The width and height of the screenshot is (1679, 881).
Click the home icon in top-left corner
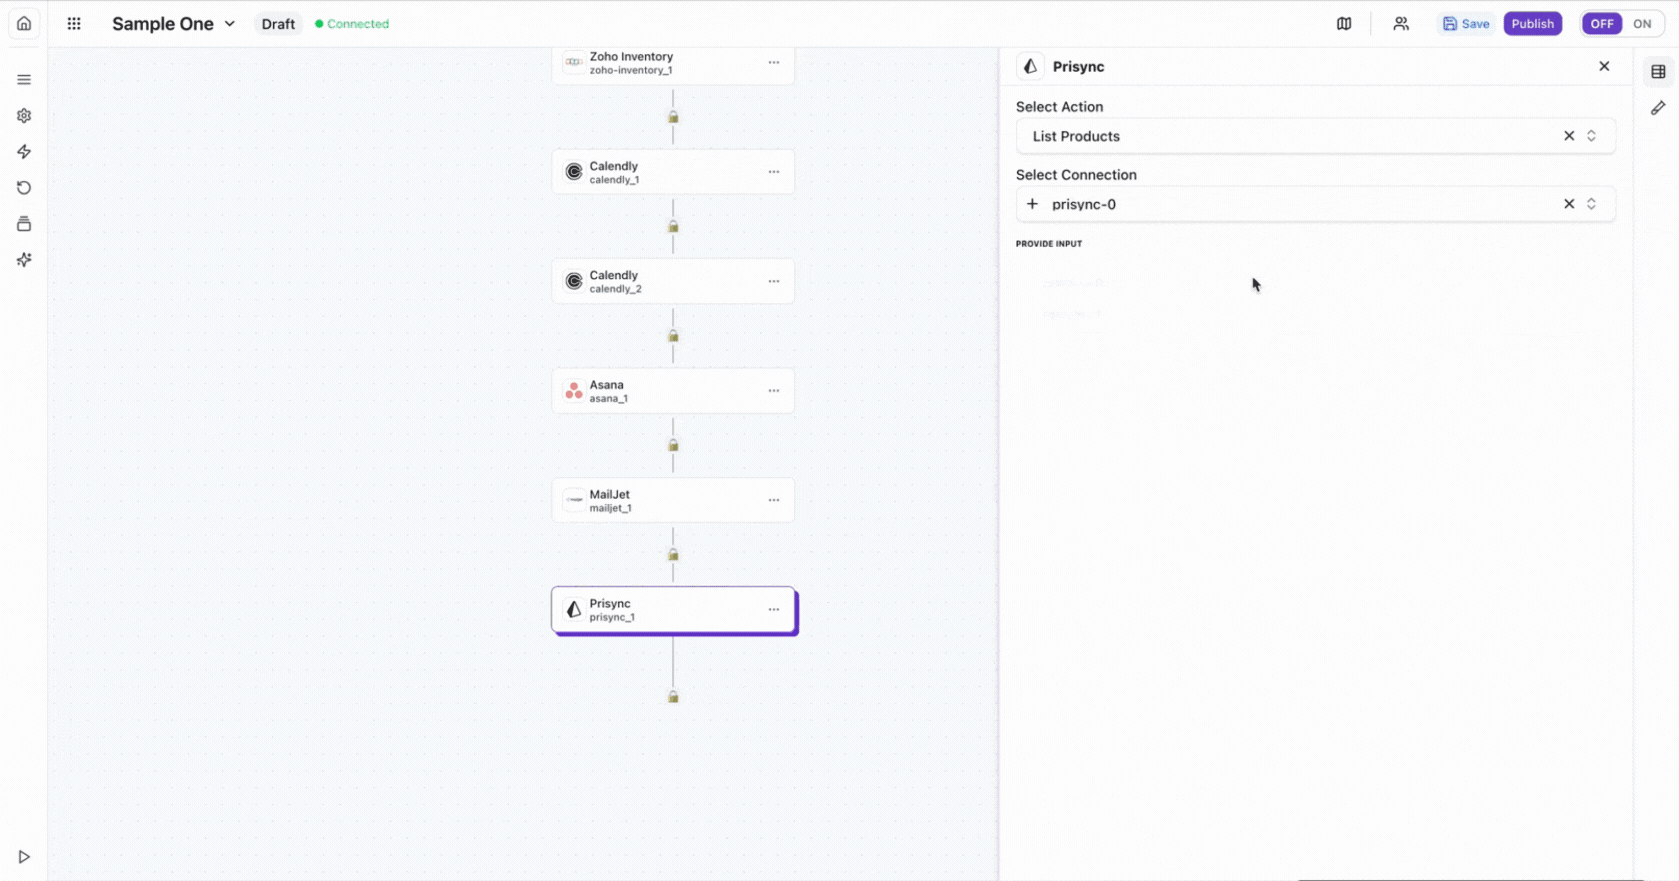24,23
